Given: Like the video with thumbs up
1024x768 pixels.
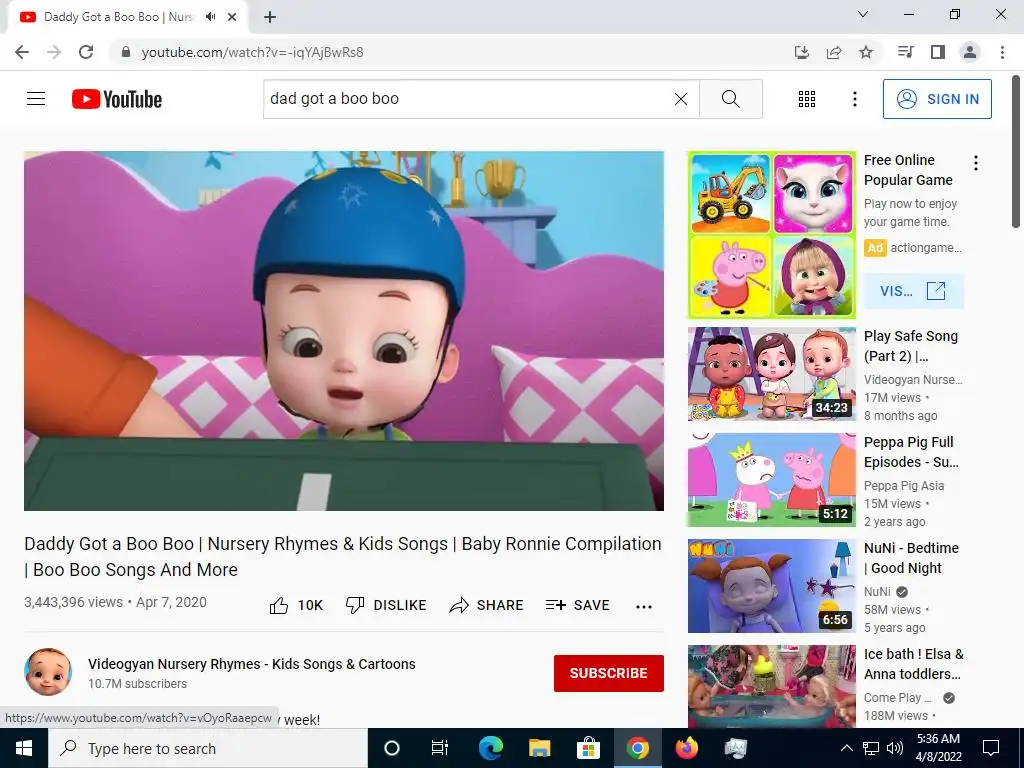Looking at the screenshot, I should point(296,605).
